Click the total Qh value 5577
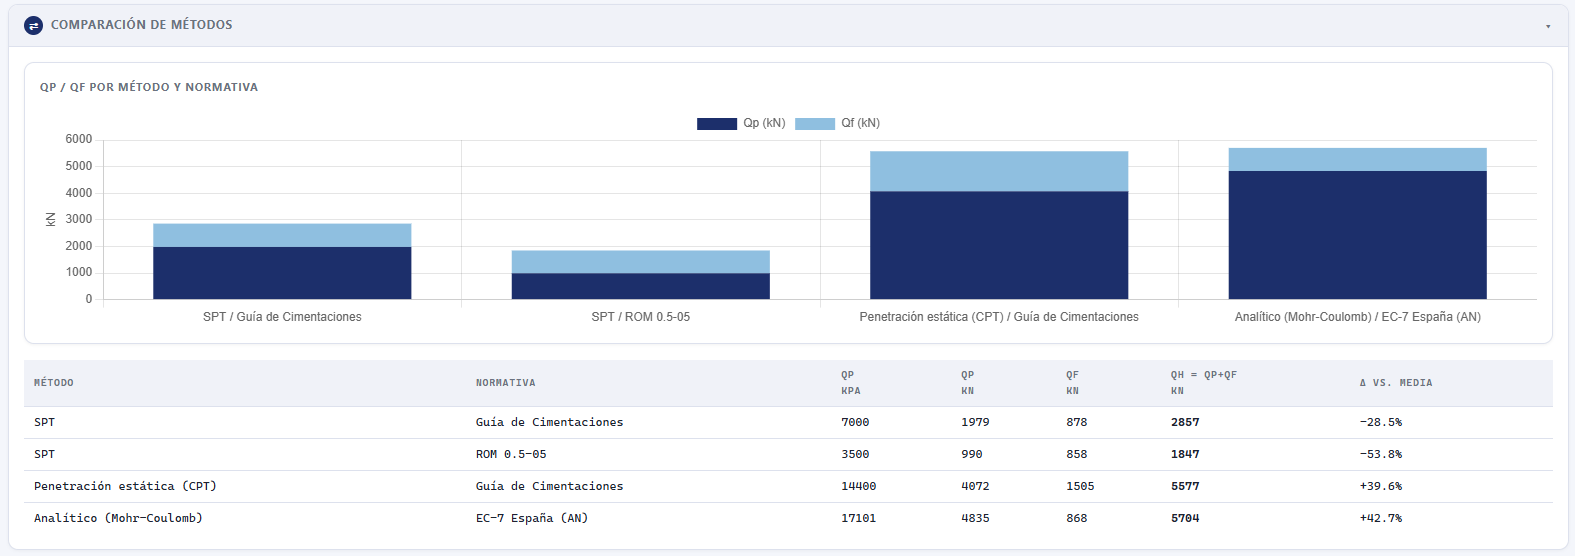Viewport: 1575px width, 556px height. [1185, 486]
